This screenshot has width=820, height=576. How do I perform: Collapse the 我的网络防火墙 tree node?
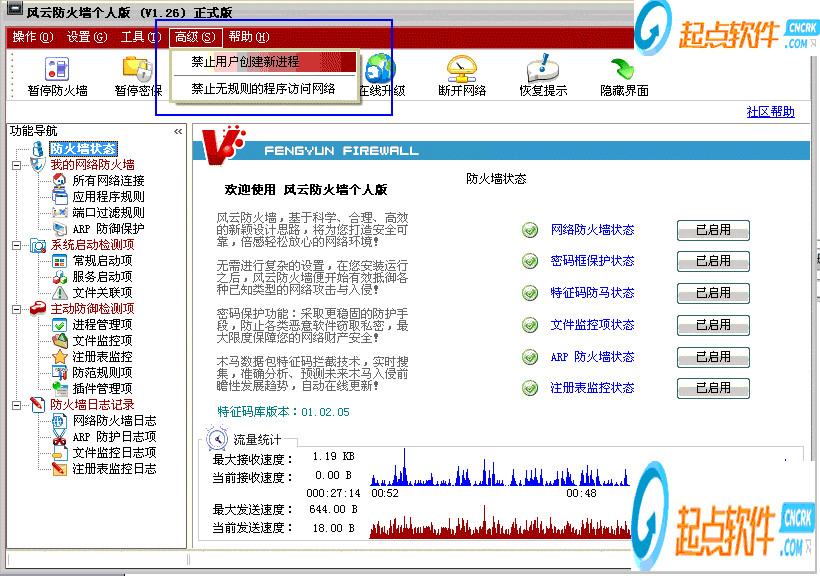tap(17, 165)
